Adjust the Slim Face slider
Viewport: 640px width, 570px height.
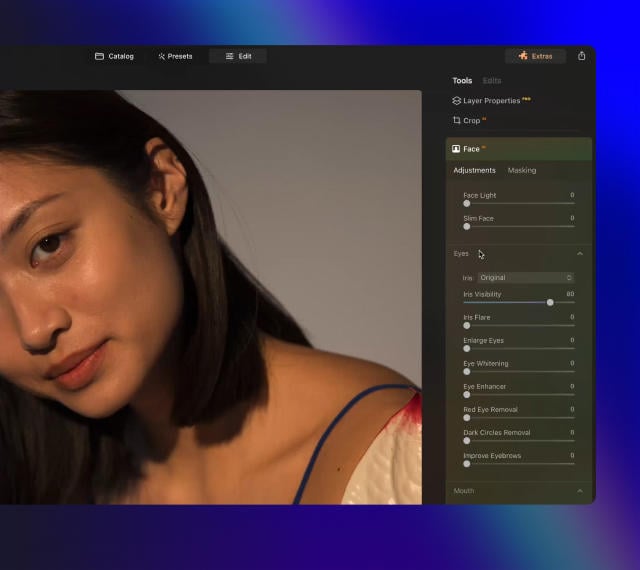[519, 227]
